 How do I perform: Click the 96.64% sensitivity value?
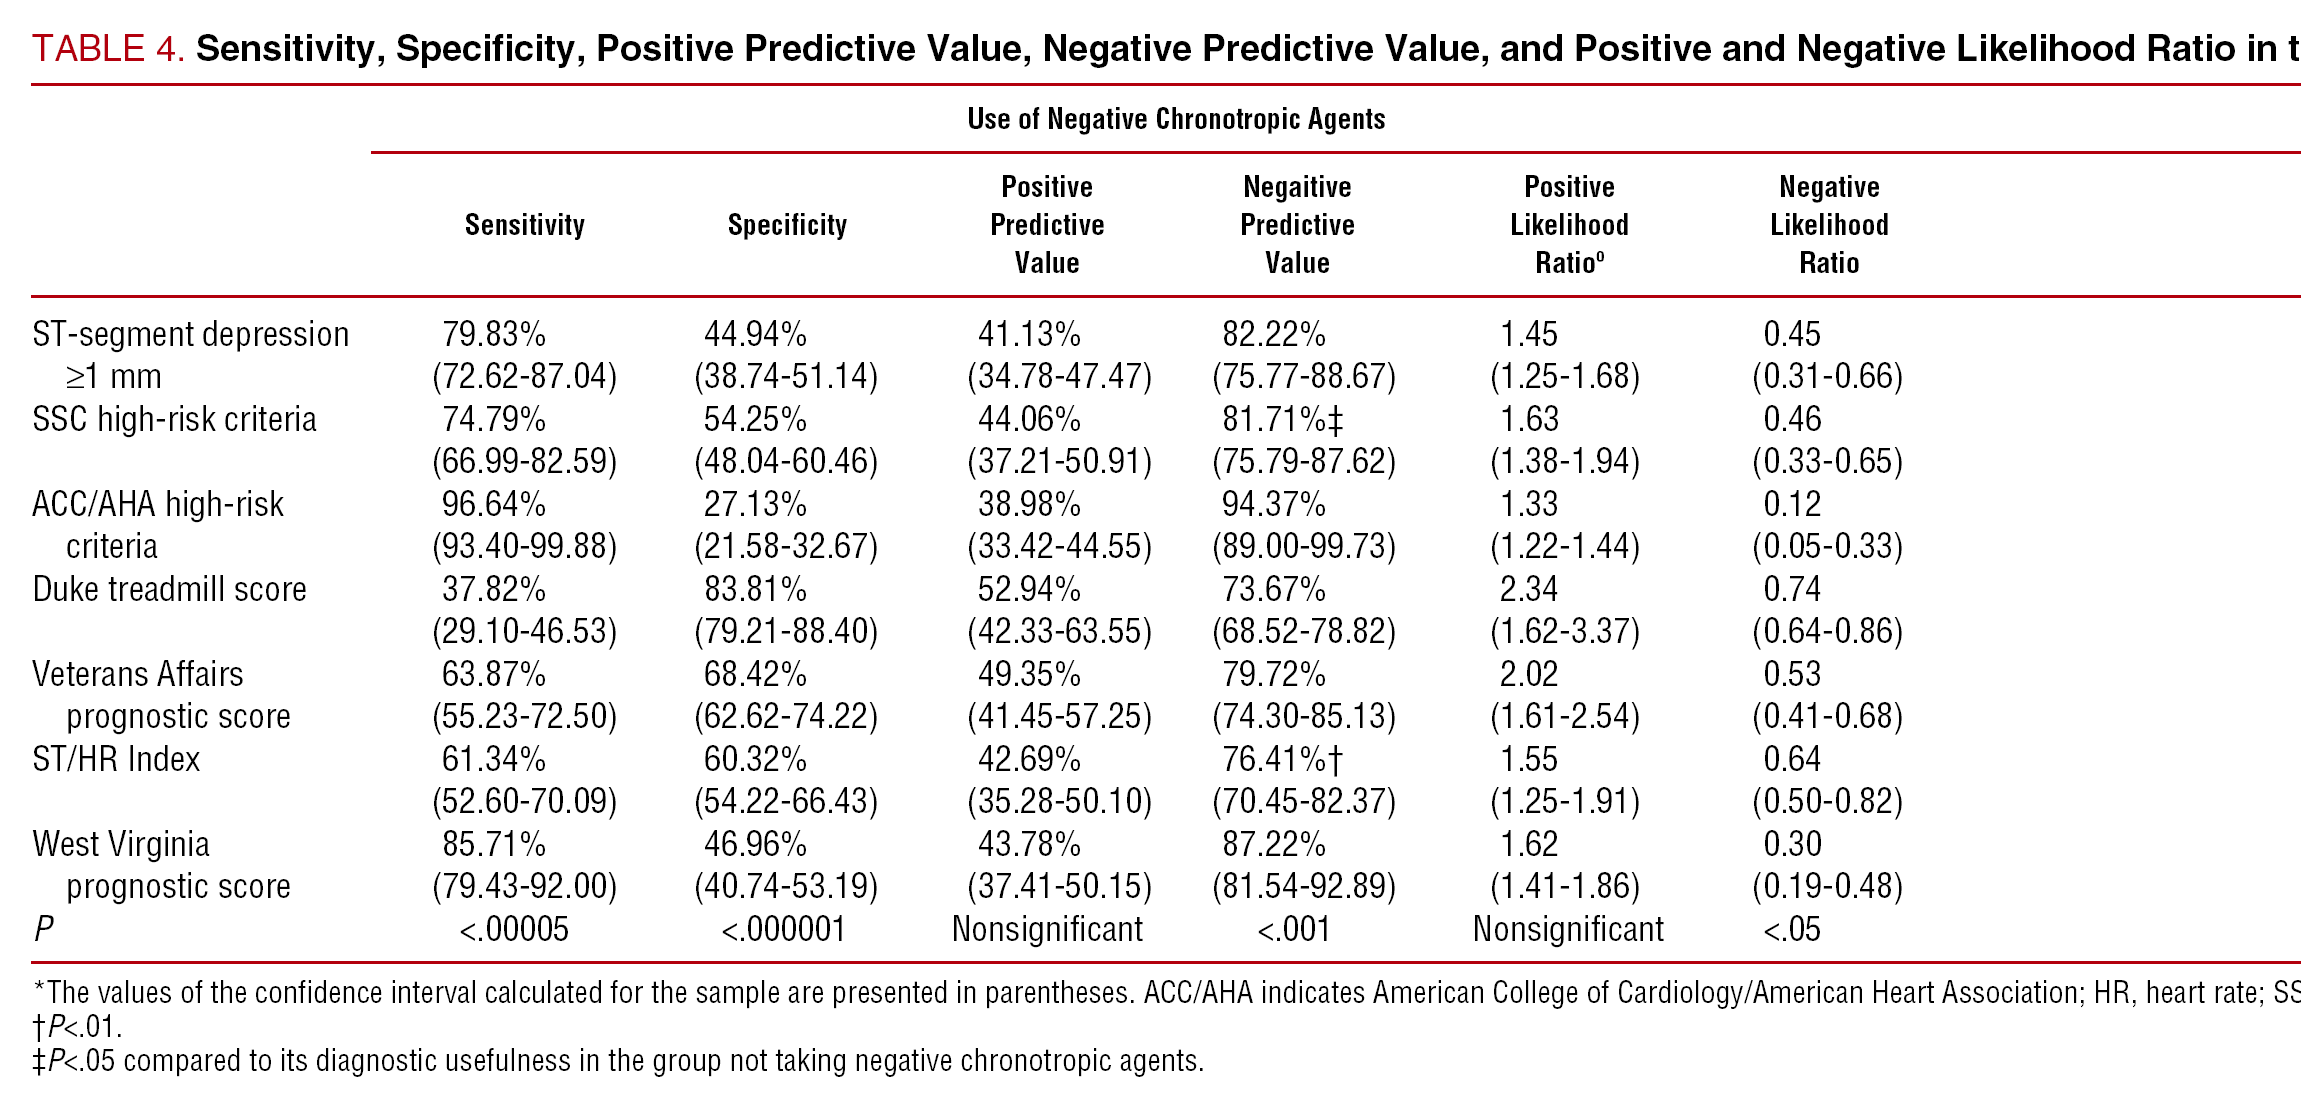click(x=494, y=504)
